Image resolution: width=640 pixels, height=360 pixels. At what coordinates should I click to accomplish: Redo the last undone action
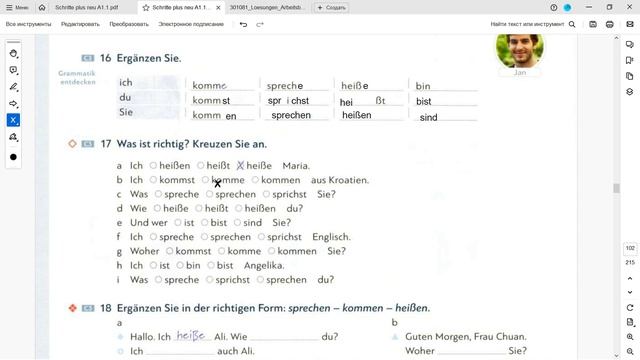pyautogui.click(x=260, y=24)
